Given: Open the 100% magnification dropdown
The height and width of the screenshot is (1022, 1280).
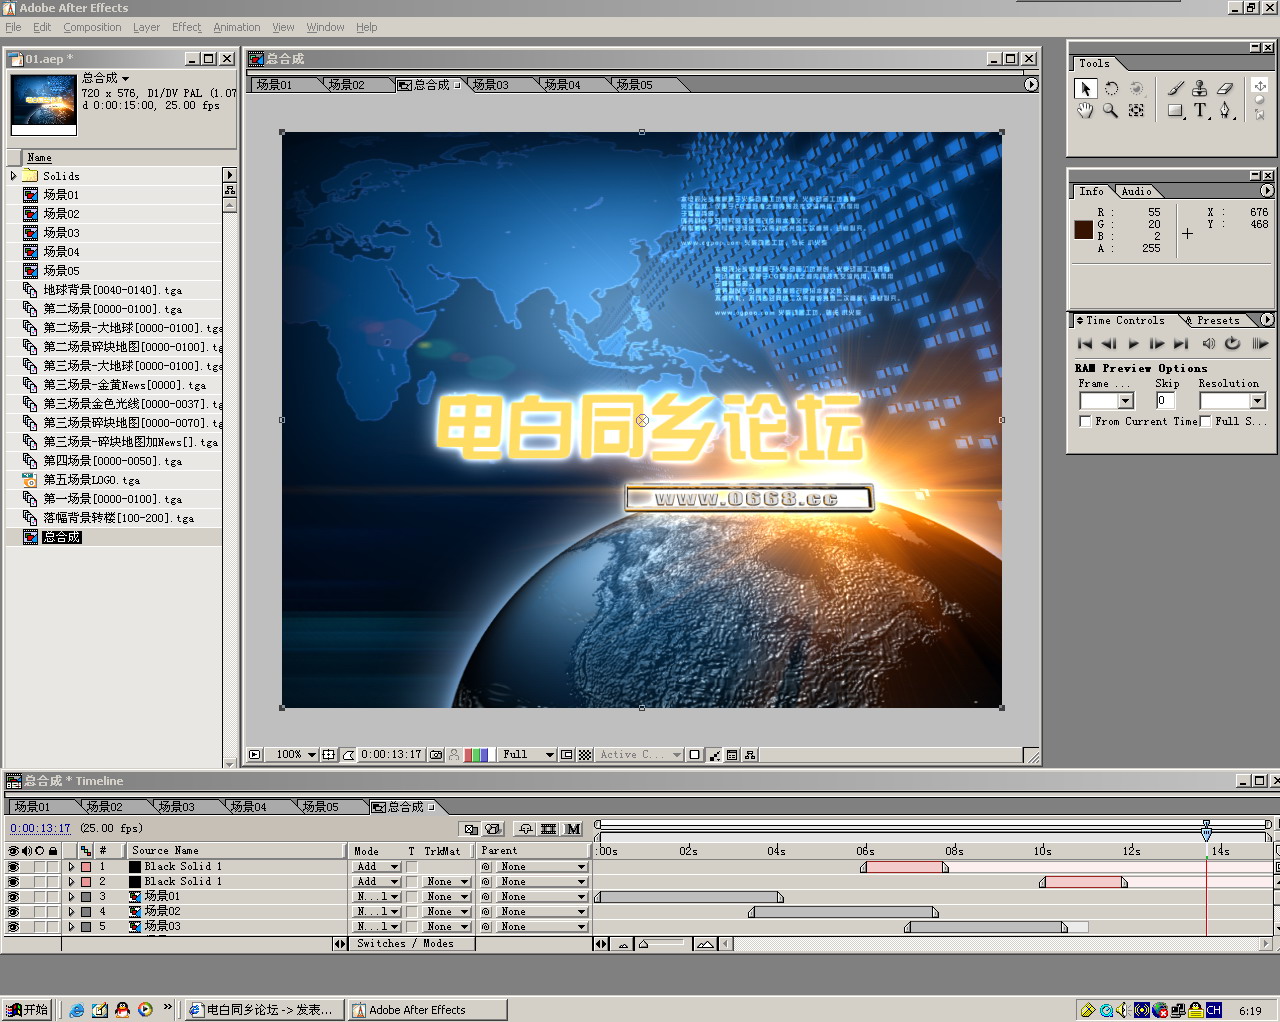Looking at the screenshot, I should 296,755.
